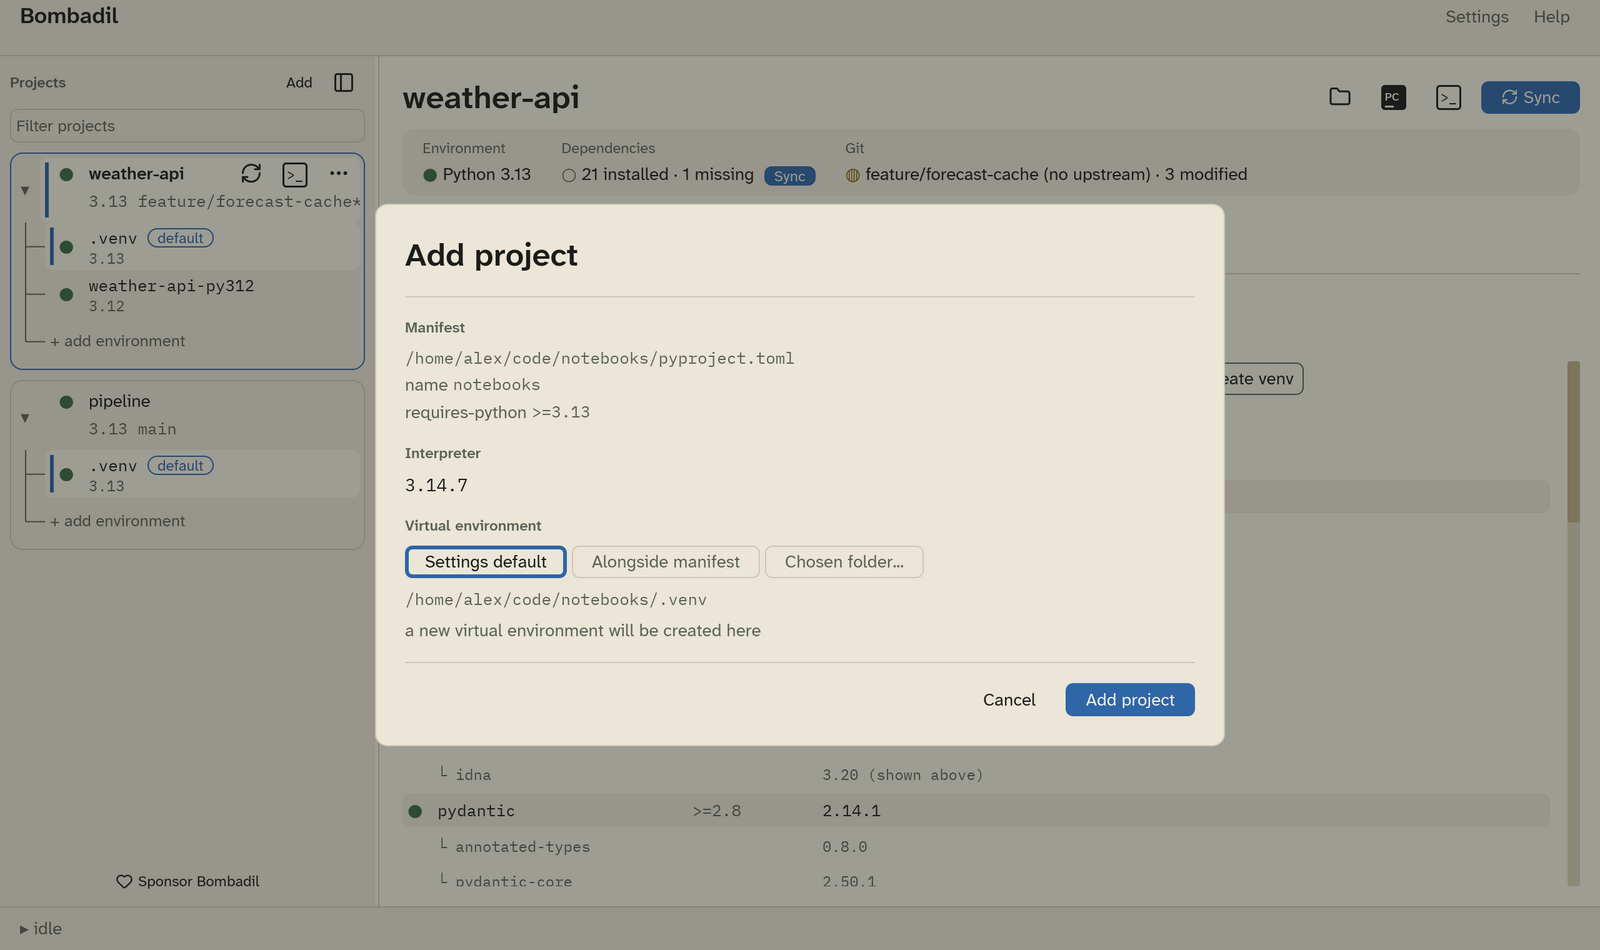Collapse the weather-api project tree
1600x950 pixels.
coord(25,190)
